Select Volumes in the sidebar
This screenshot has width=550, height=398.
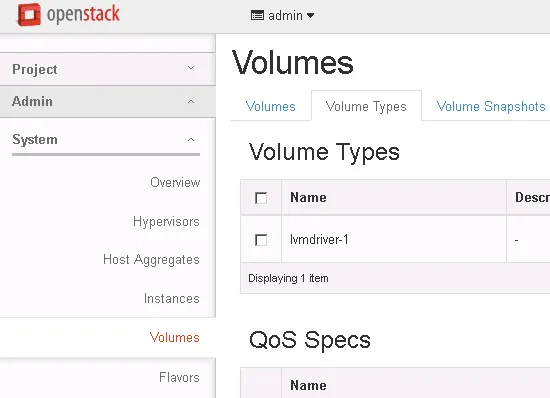coord(174,337)
